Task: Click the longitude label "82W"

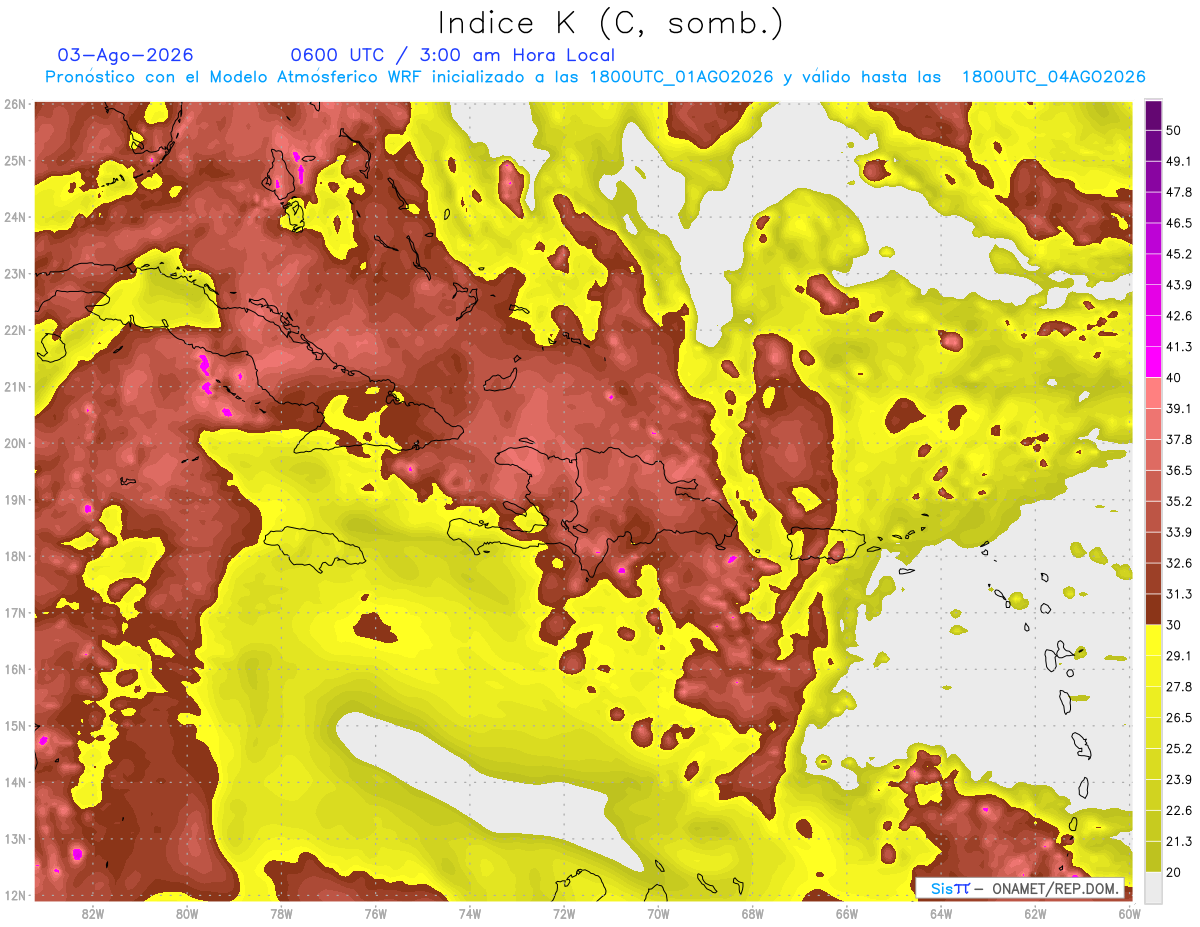Action: 92,913
